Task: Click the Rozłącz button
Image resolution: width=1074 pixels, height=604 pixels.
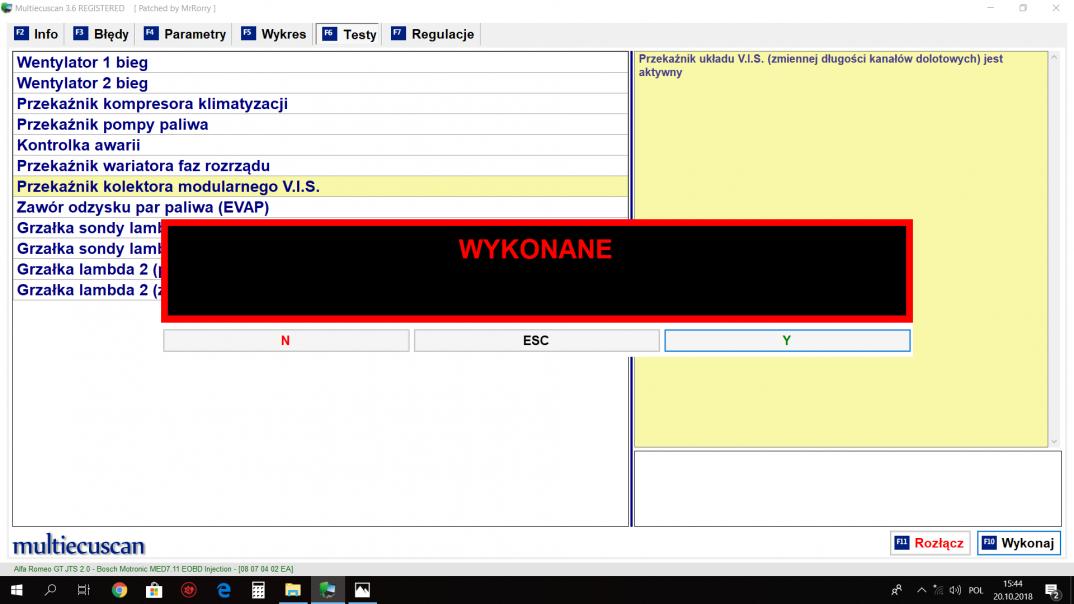Action: click(929, 543)
